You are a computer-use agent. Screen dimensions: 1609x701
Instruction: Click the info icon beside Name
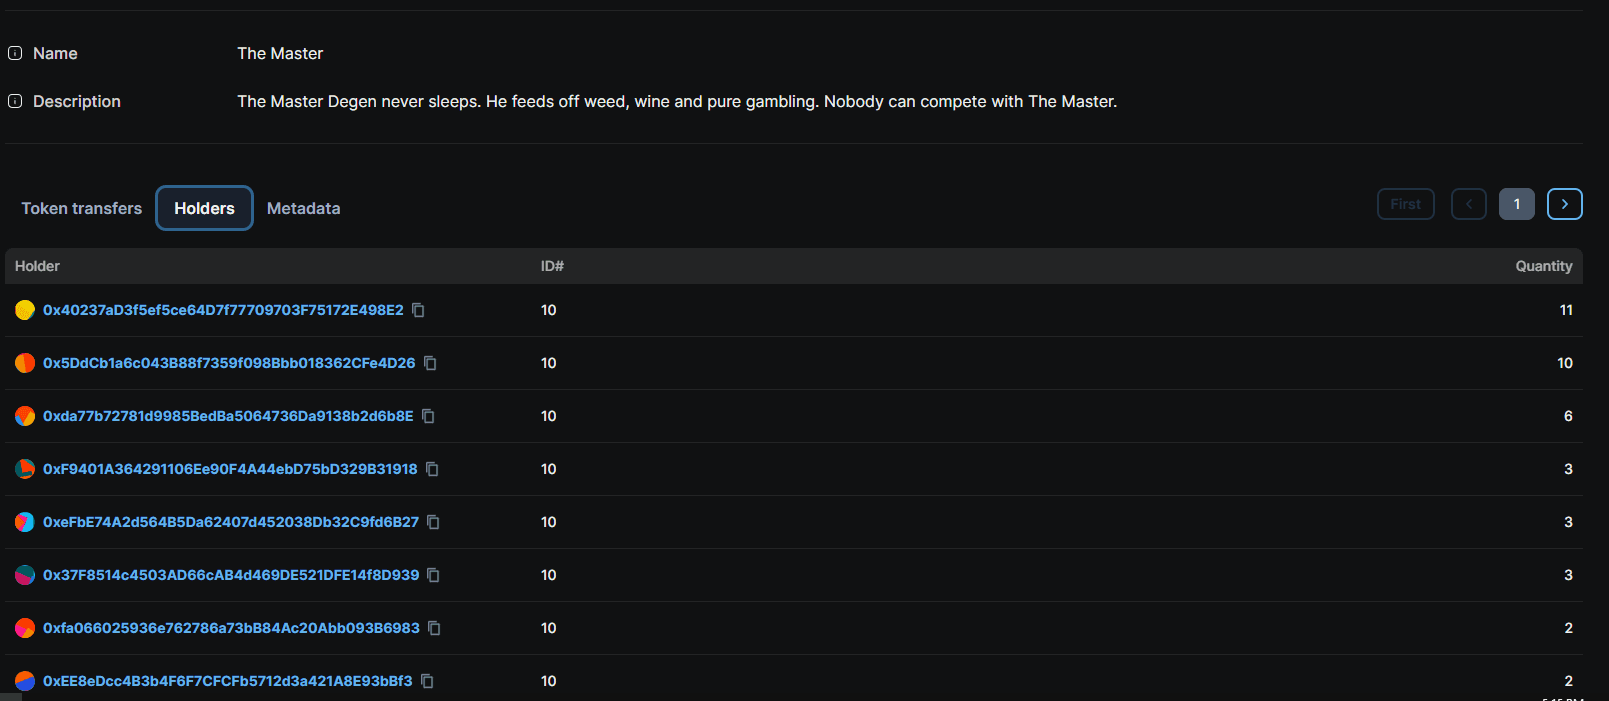15,53
